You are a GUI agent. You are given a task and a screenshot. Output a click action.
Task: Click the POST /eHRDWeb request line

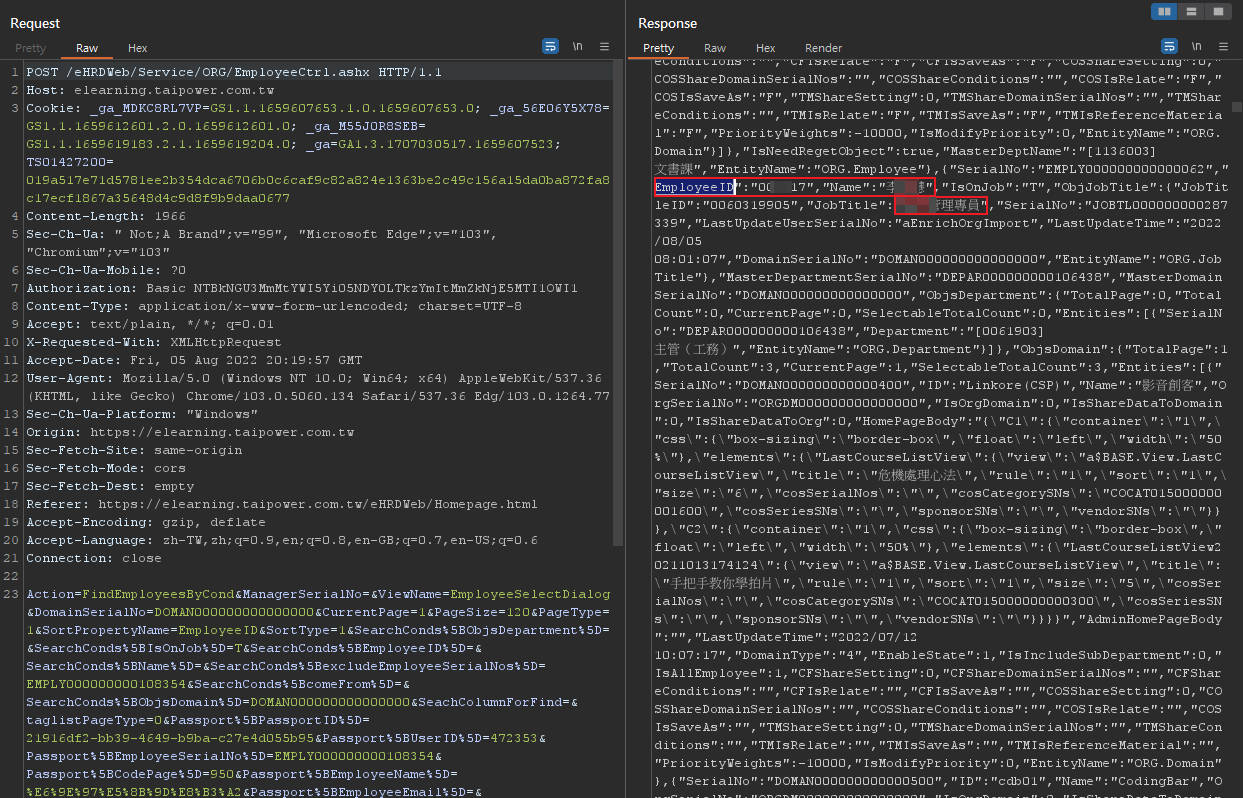[233, 72]
